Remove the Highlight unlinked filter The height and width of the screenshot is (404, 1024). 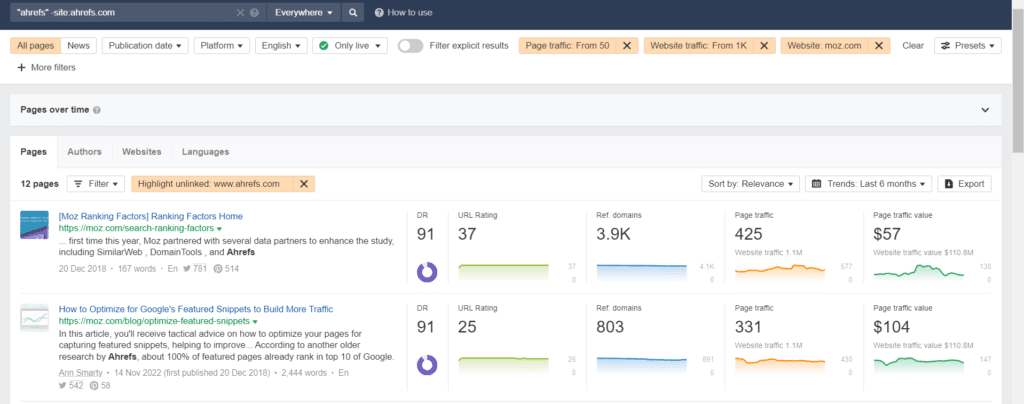(x=304, y=184)
